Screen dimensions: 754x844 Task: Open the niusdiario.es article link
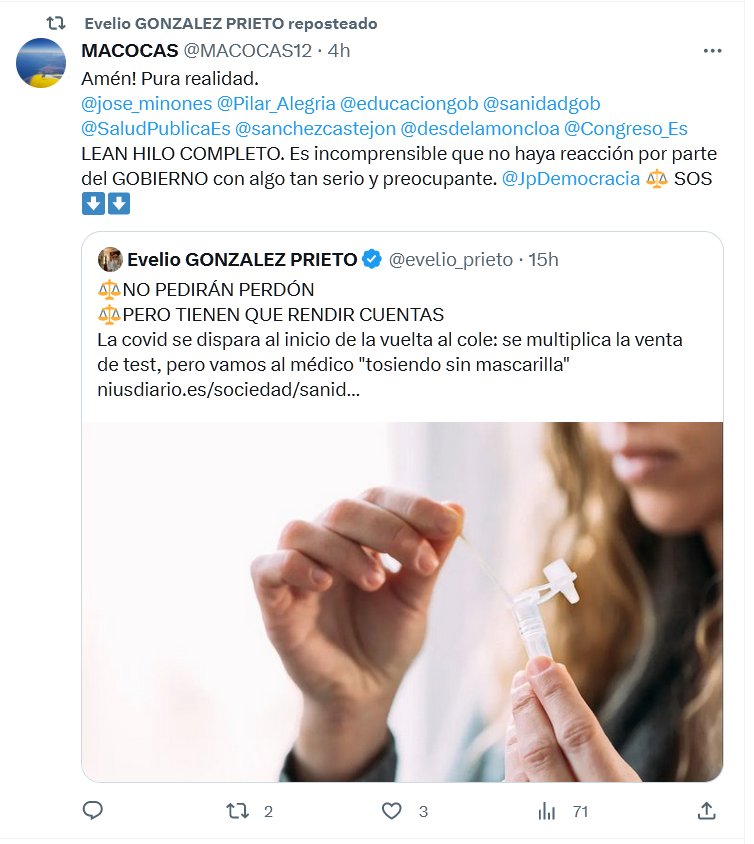click(x=228, y=389)
